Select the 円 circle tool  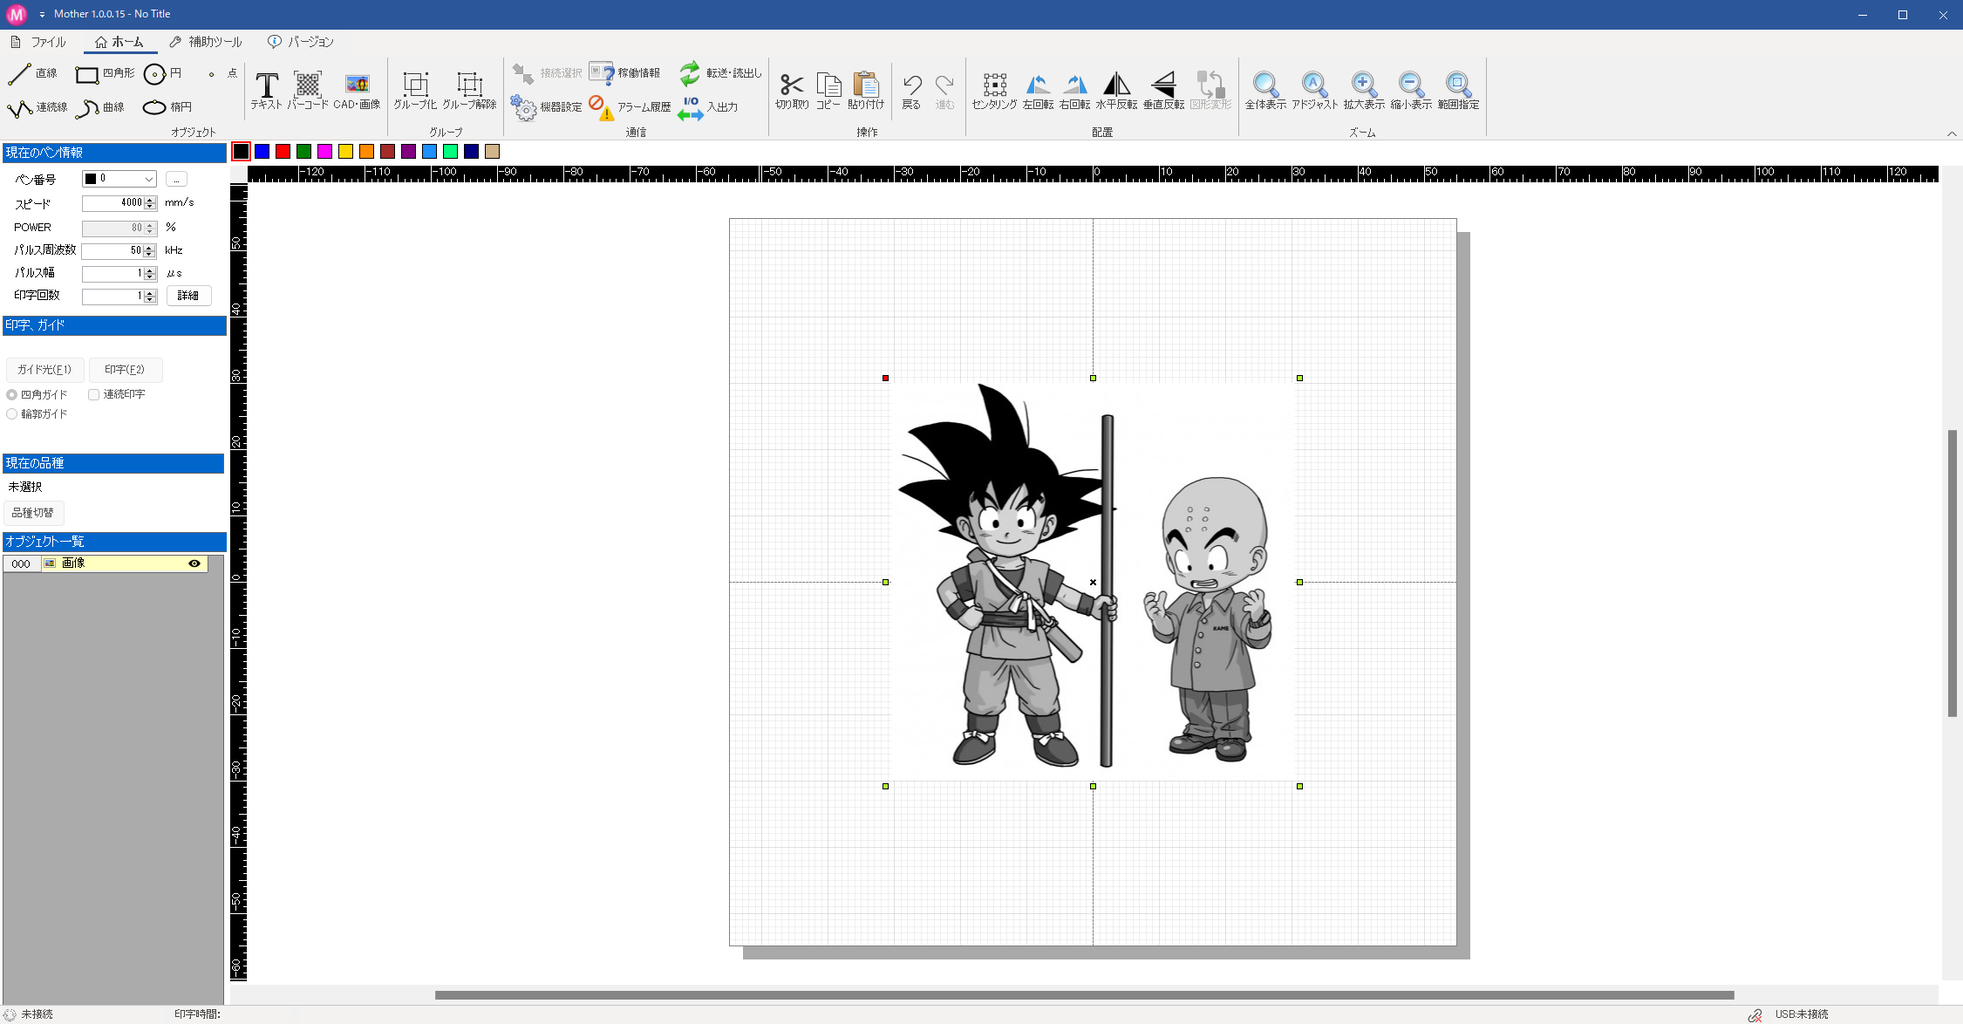coord(163,74)
